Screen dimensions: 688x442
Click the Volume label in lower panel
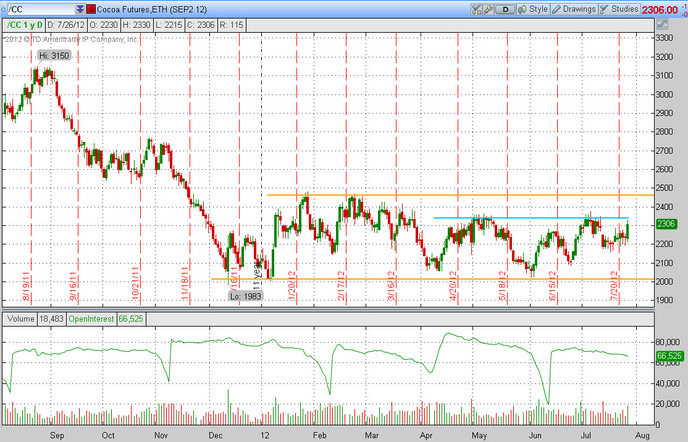(x=20, y=319)
